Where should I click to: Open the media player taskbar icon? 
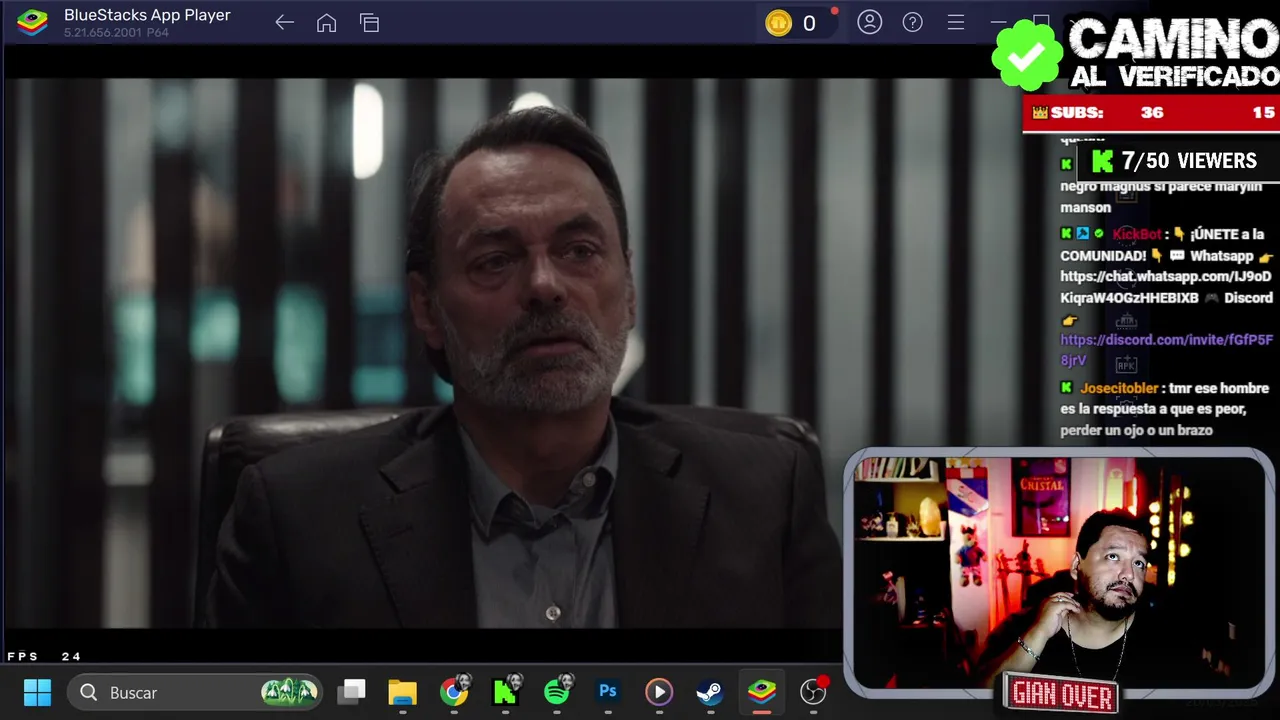coord(658,692)
